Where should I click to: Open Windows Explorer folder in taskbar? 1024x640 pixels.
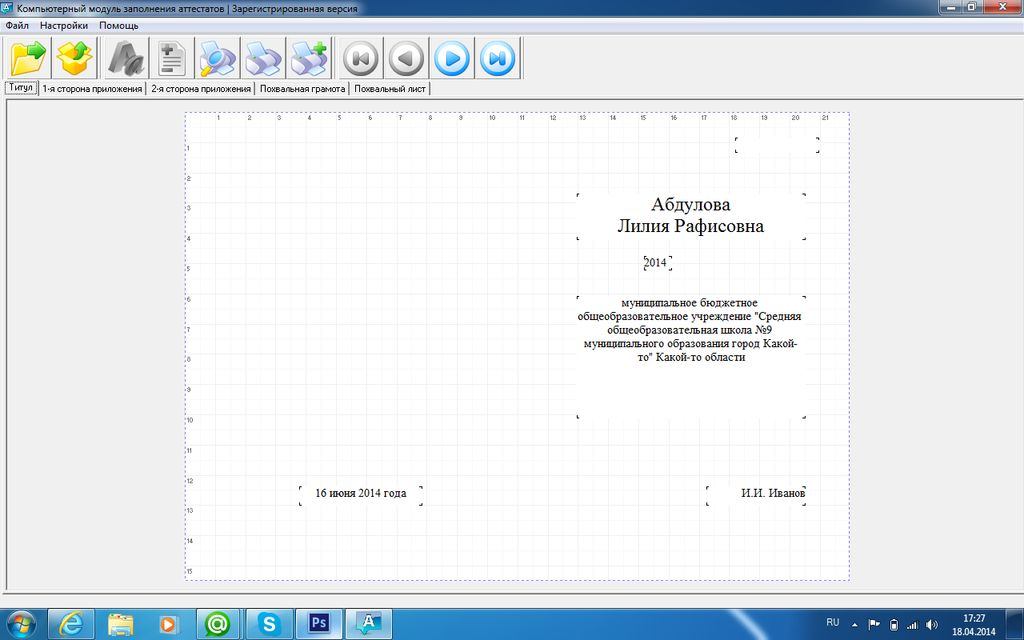(x=121, y=624)
